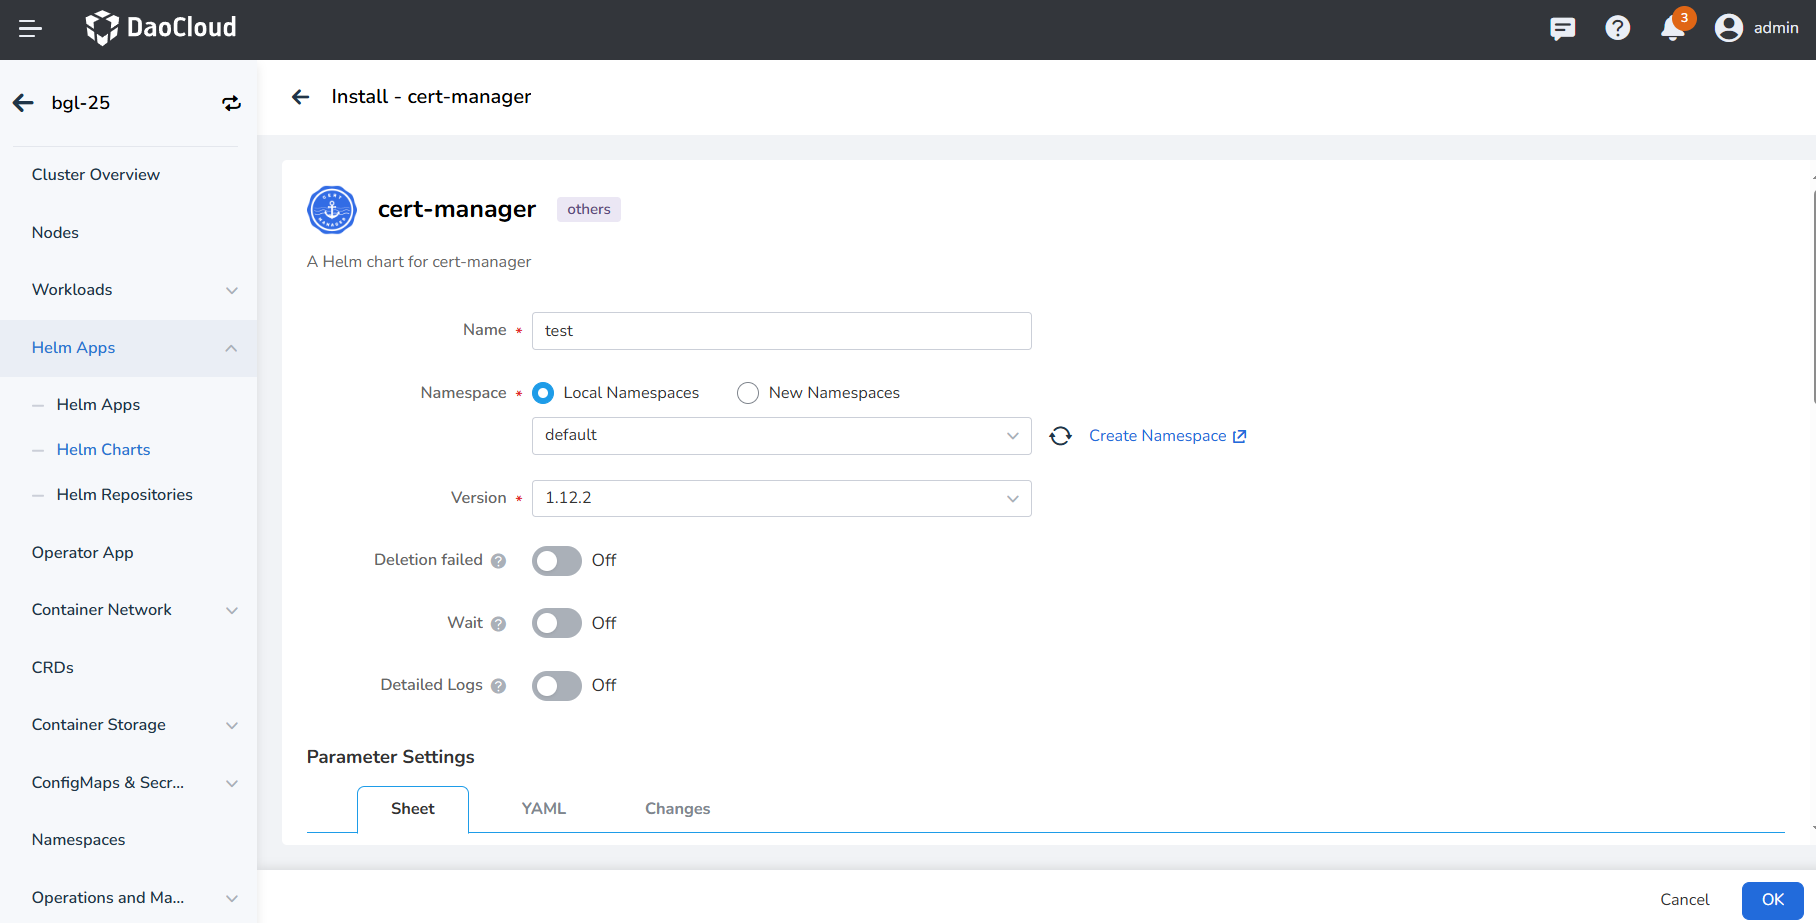Screen dimensions: 1816x923
Task: Enable the Deletion failed toggle
Action: [556, 561]
